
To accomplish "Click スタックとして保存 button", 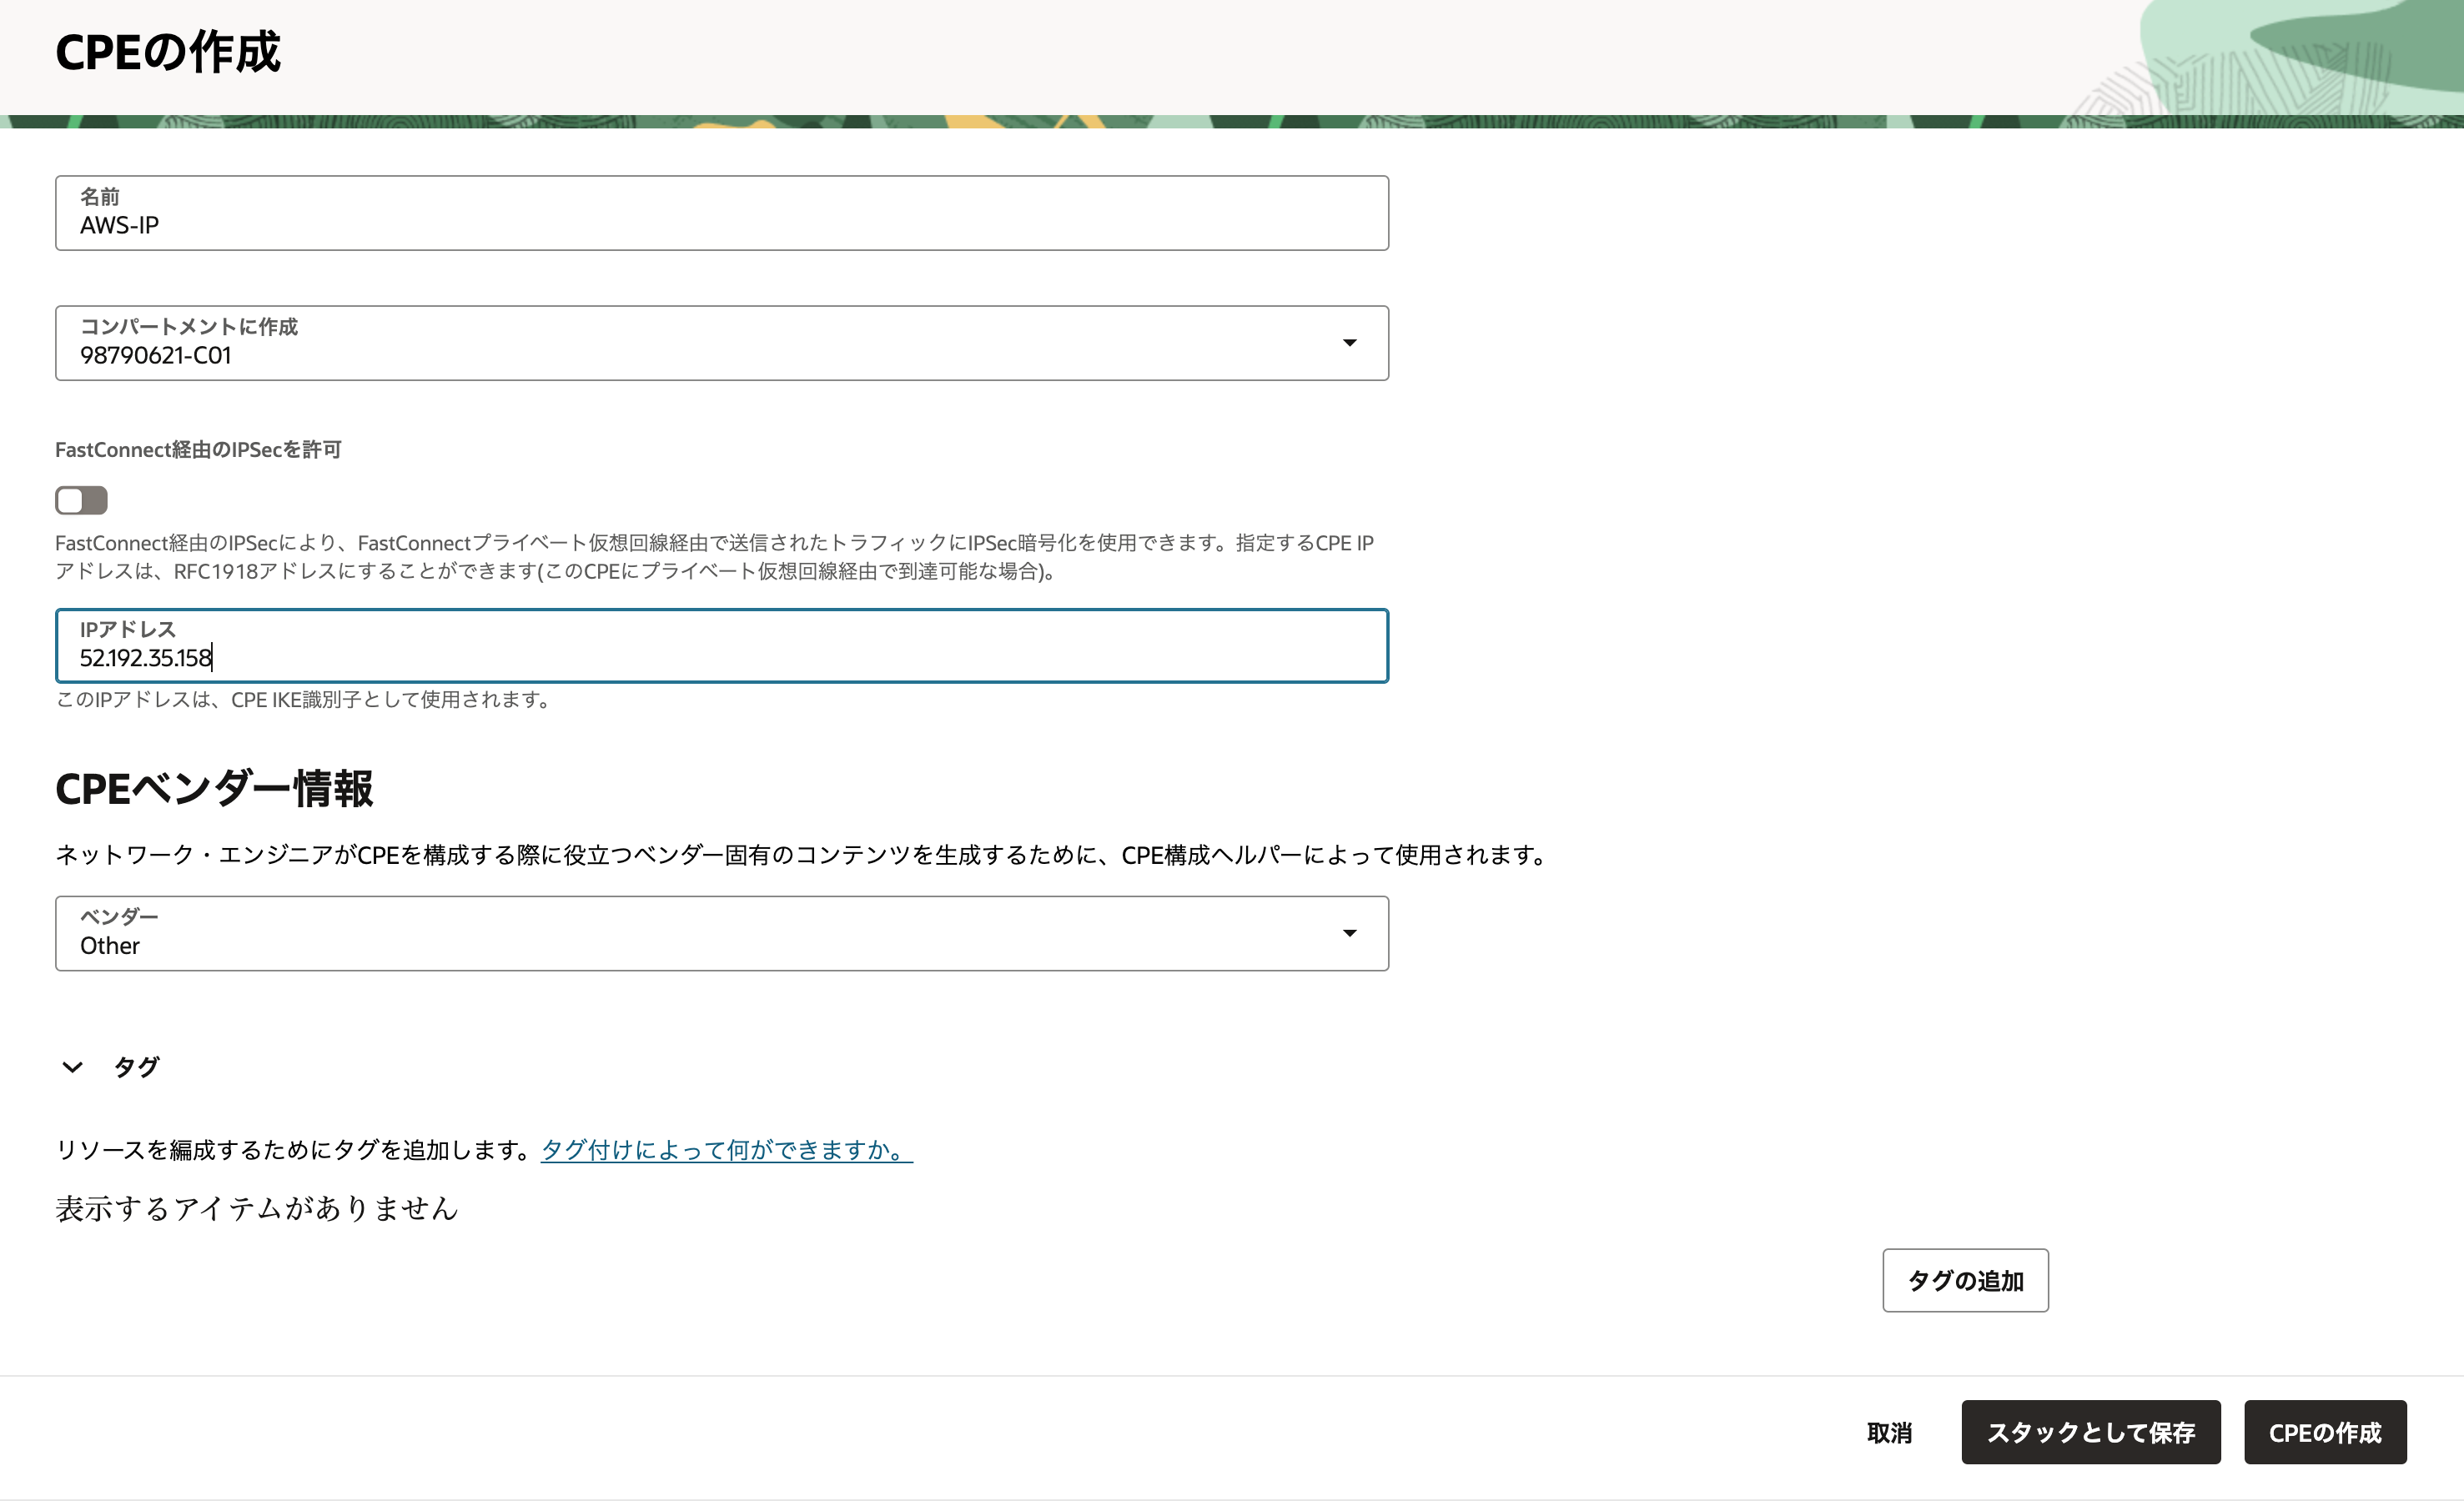I will (x=2090, y=1432).
